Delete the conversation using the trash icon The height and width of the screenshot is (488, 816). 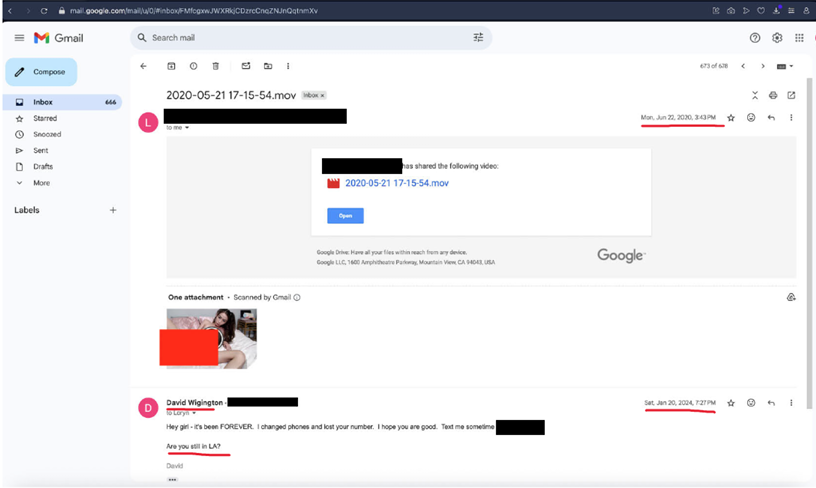[x=215, y=66]
